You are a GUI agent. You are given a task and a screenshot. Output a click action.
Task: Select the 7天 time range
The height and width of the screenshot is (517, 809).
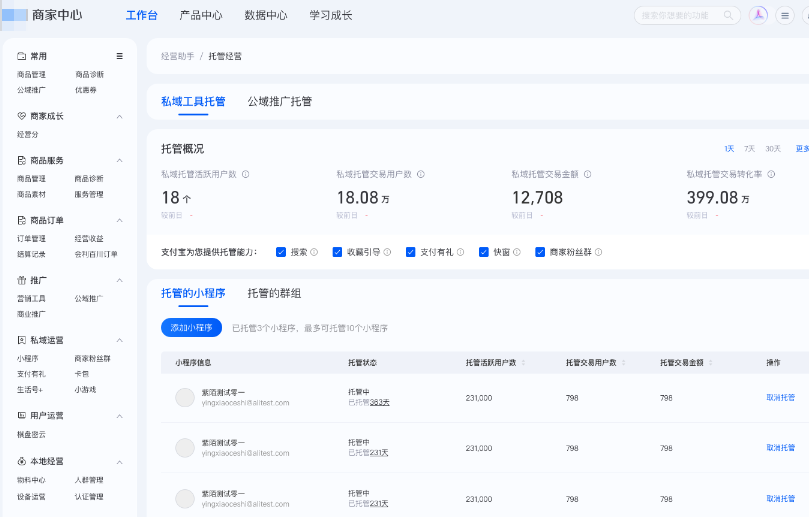point(749,149)
